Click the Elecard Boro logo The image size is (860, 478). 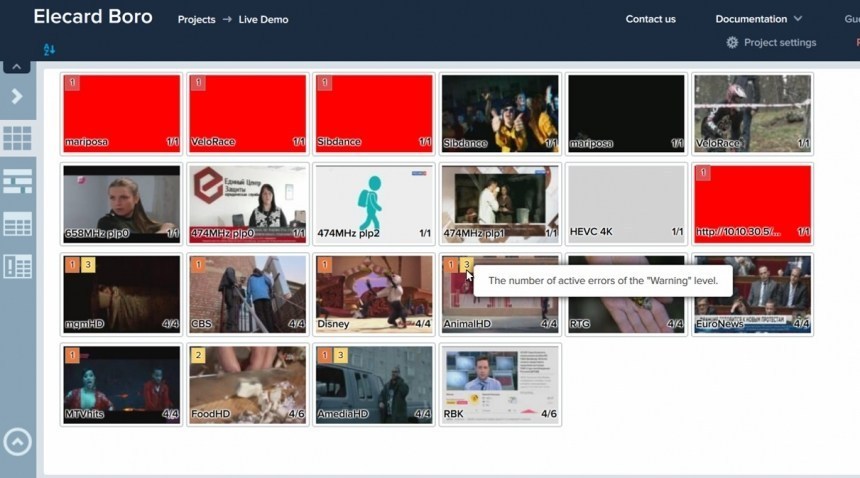click(93, 16)
